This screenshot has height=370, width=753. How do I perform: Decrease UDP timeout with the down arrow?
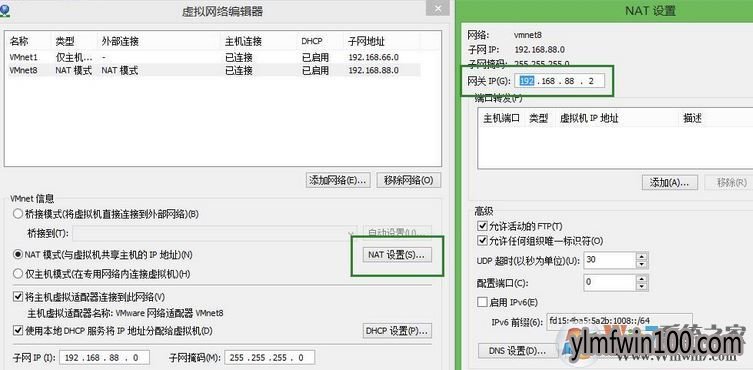pos(642,265)
